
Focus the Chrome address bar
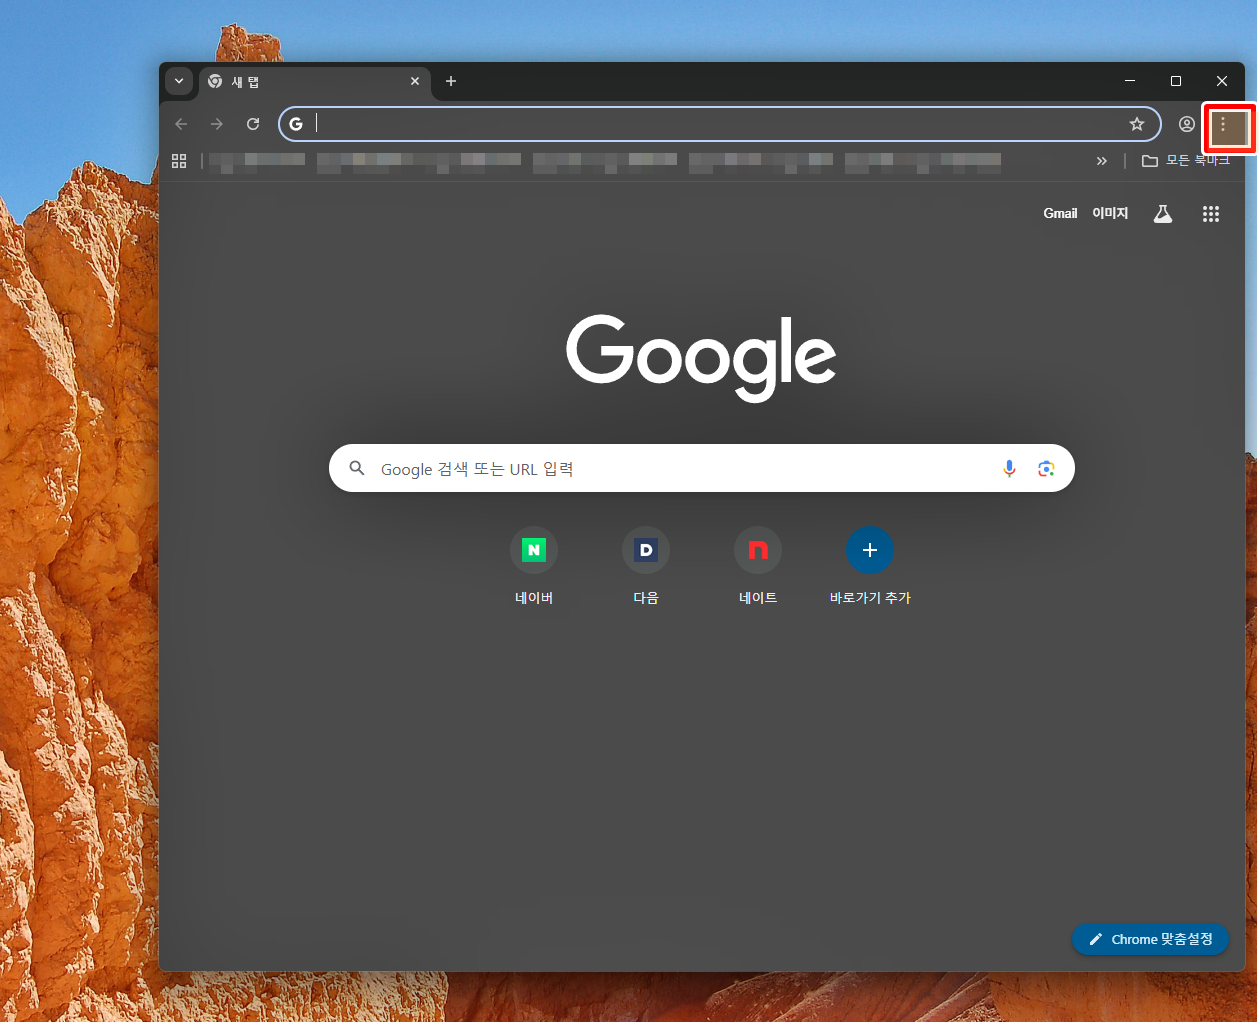click(x=719, y=124)
